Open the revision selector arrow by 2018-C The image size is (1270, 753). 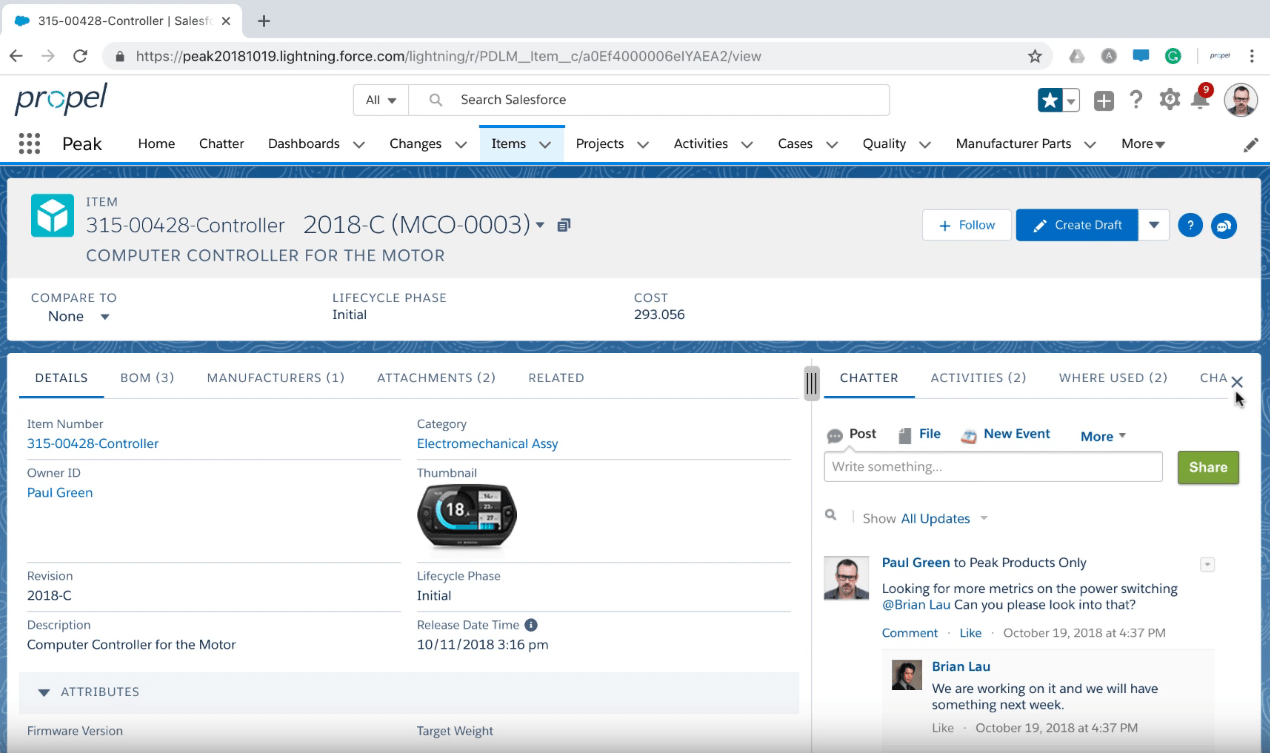[540, 225]
